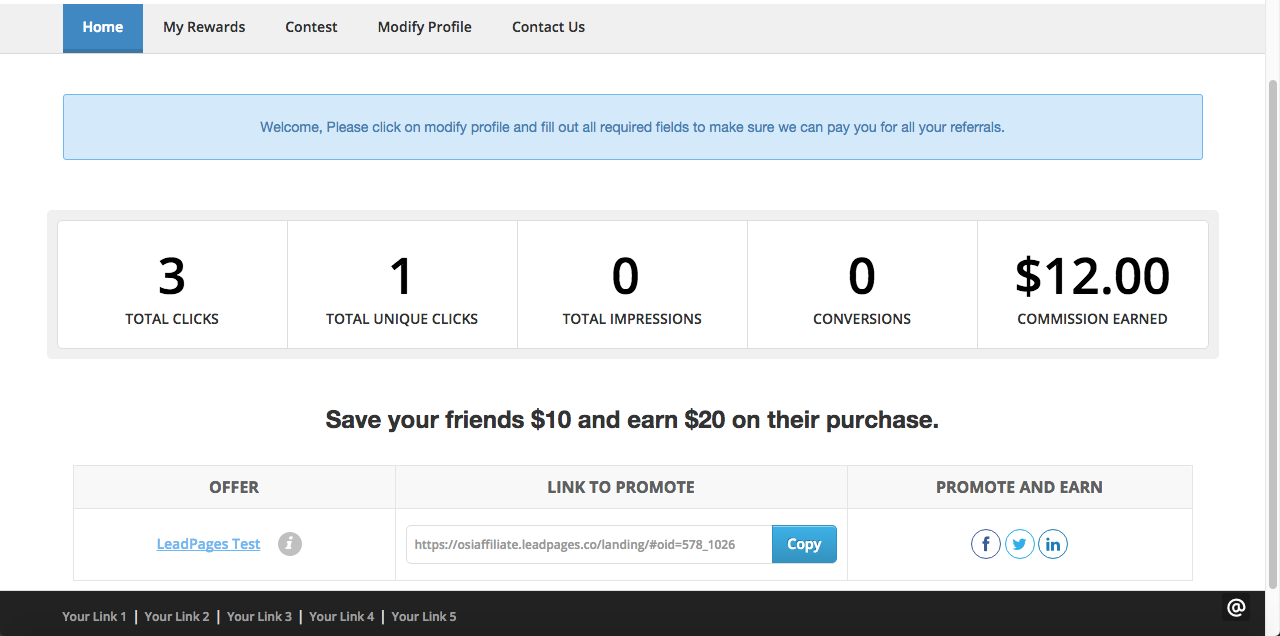This screenshot has width=1280, height=636.
Task: Open info icon beside LeadPages Test
Action: tap(290, 544)
